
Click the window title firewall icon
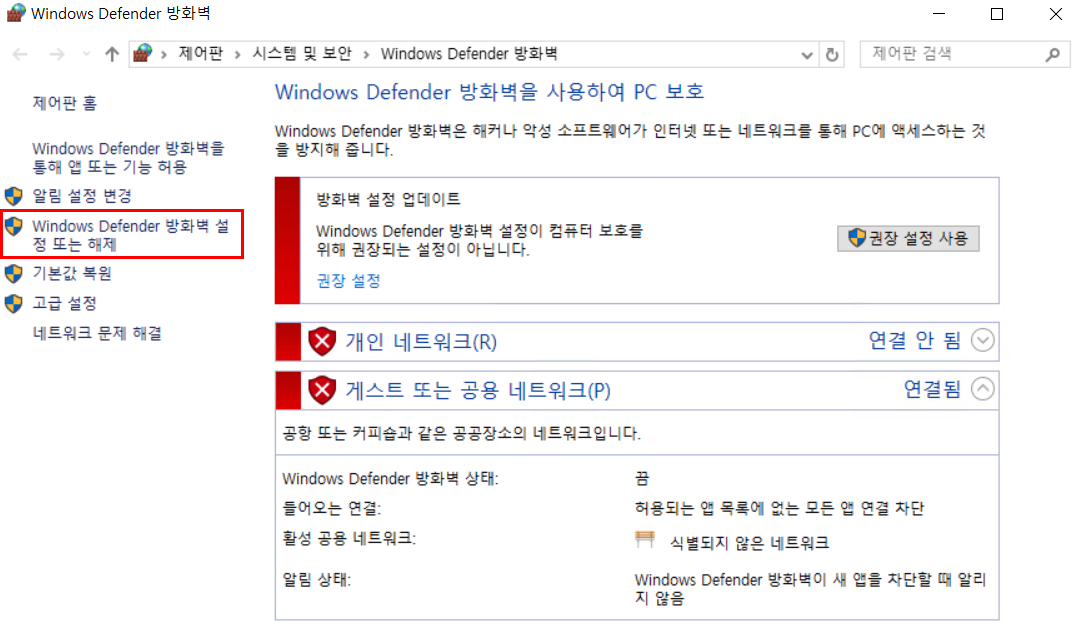click(16, 13)
